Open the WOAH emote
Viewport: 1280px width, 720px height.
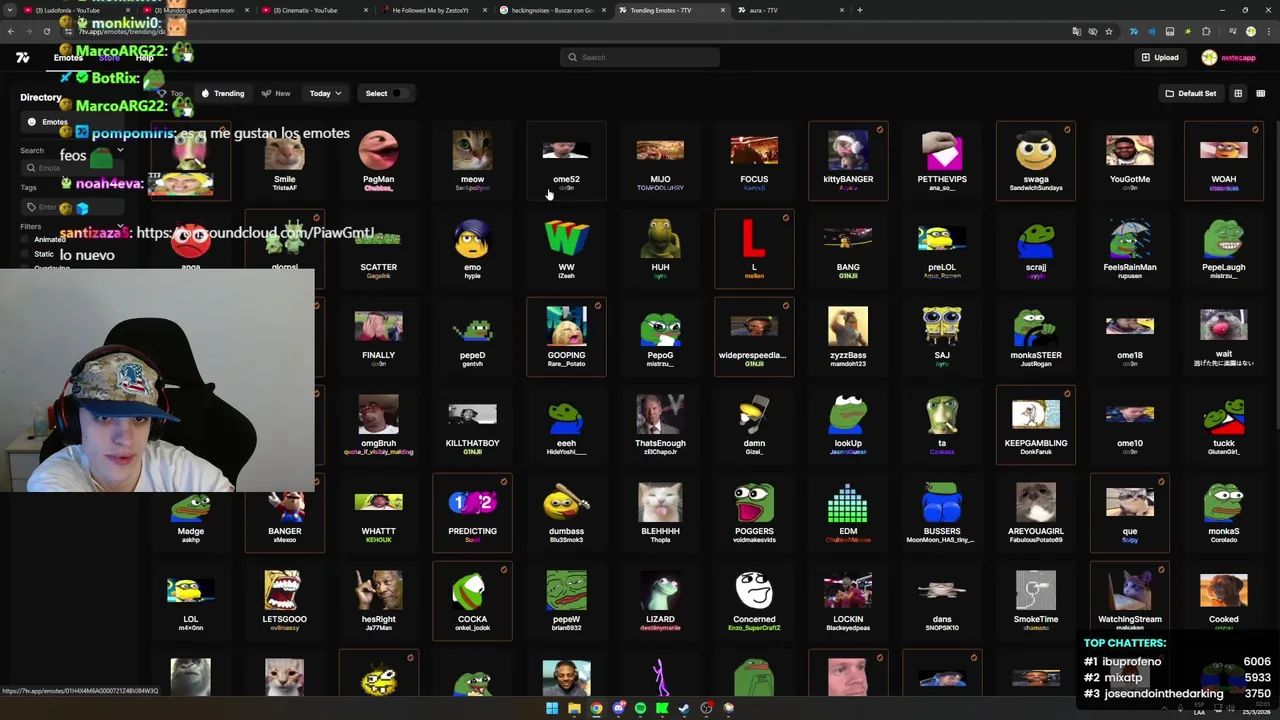pyautogui.click(x=1224, y=161)
